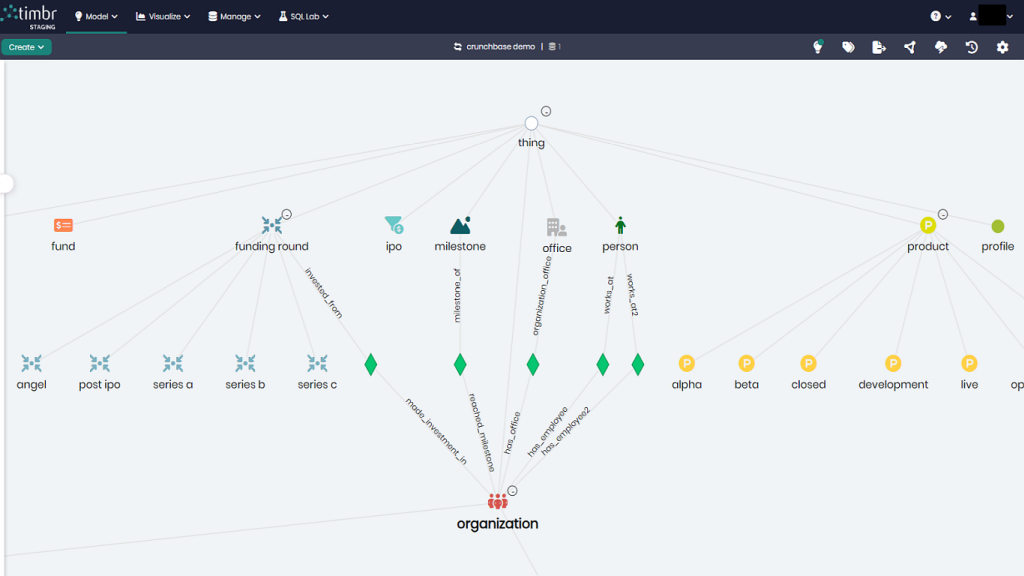Screen dimensions: 1024x576
Task: Select the fund concept icon
Action: pyautogui.click(x=63, y=225)
